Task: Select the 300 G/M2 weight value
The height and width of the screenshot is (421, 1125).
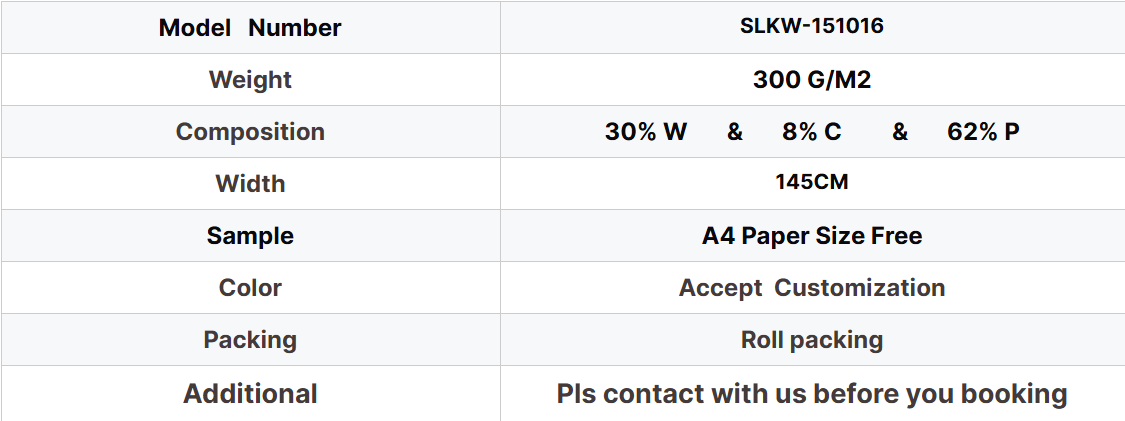Action: click(x=811, y=79)
